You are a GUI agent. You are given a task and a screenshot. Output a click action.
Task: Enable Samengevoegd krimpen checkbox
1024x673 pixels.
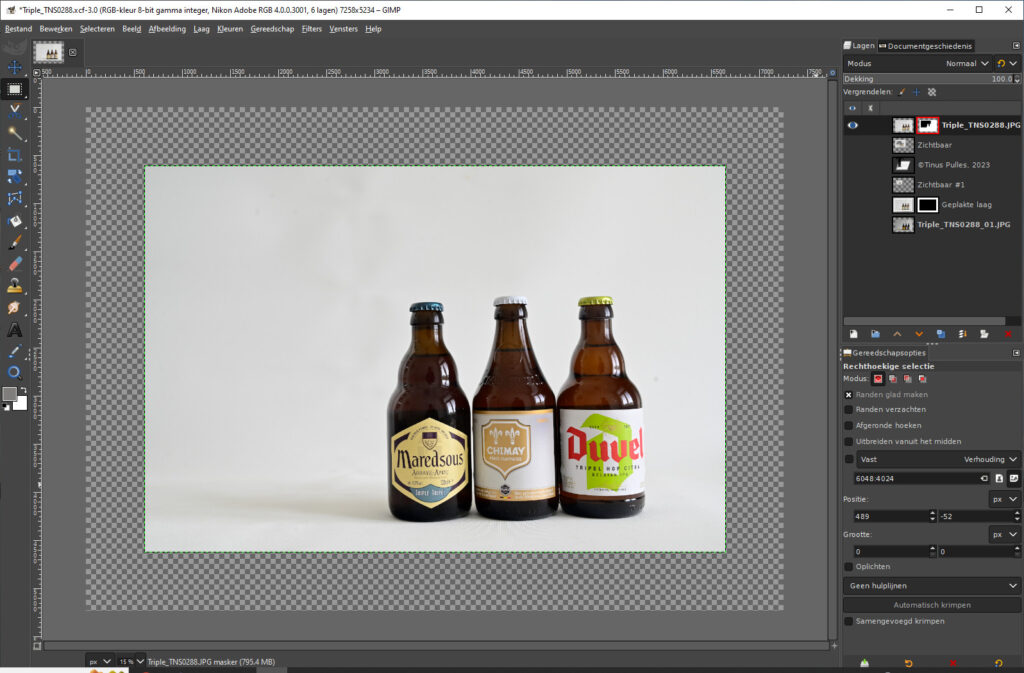coord(848,621)
